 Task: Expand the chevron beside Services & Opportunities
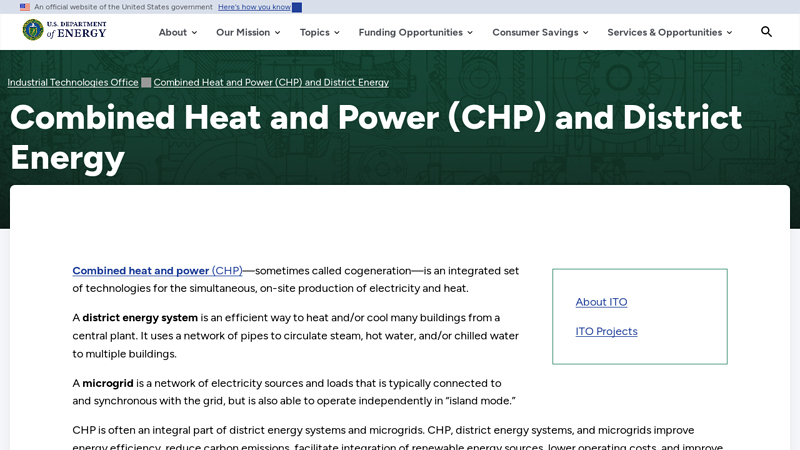[729, 33]
